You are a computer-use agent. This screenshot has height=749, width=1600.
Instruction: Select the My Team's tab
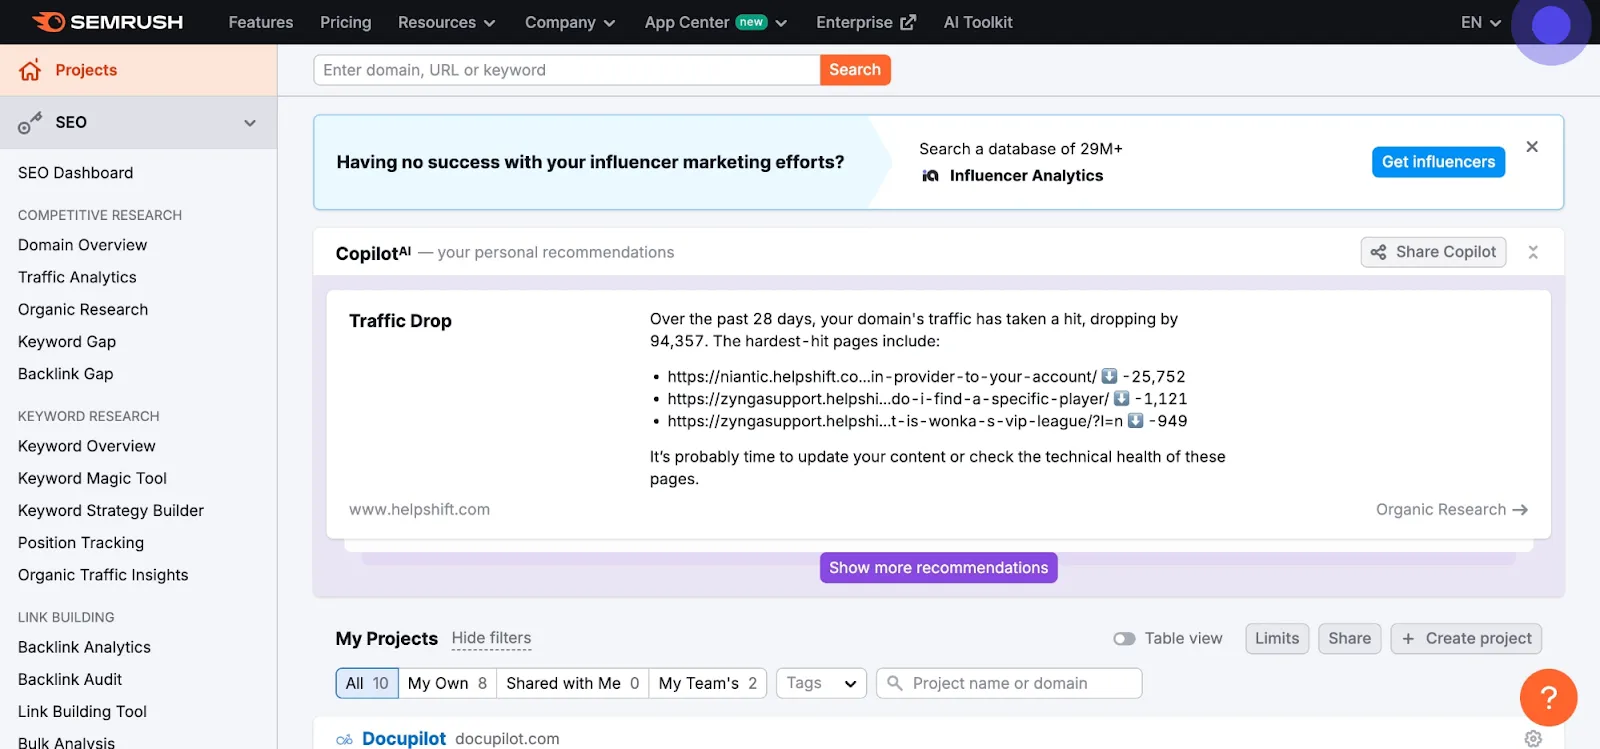708,683
